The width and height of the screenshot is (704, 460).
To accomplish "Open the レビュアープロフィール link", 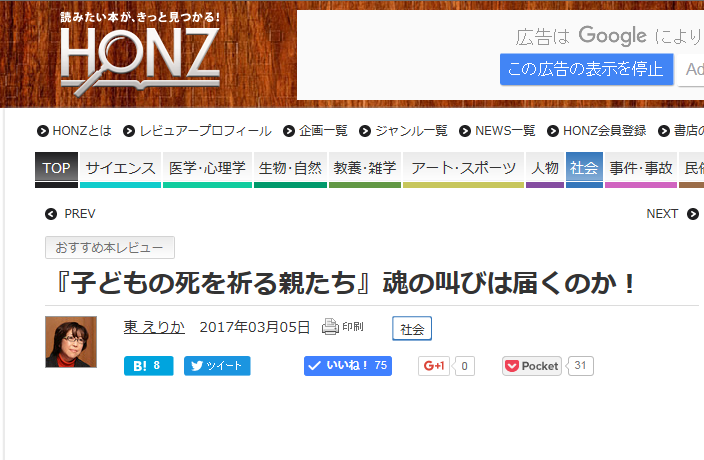I will click(x=198, y=131).
